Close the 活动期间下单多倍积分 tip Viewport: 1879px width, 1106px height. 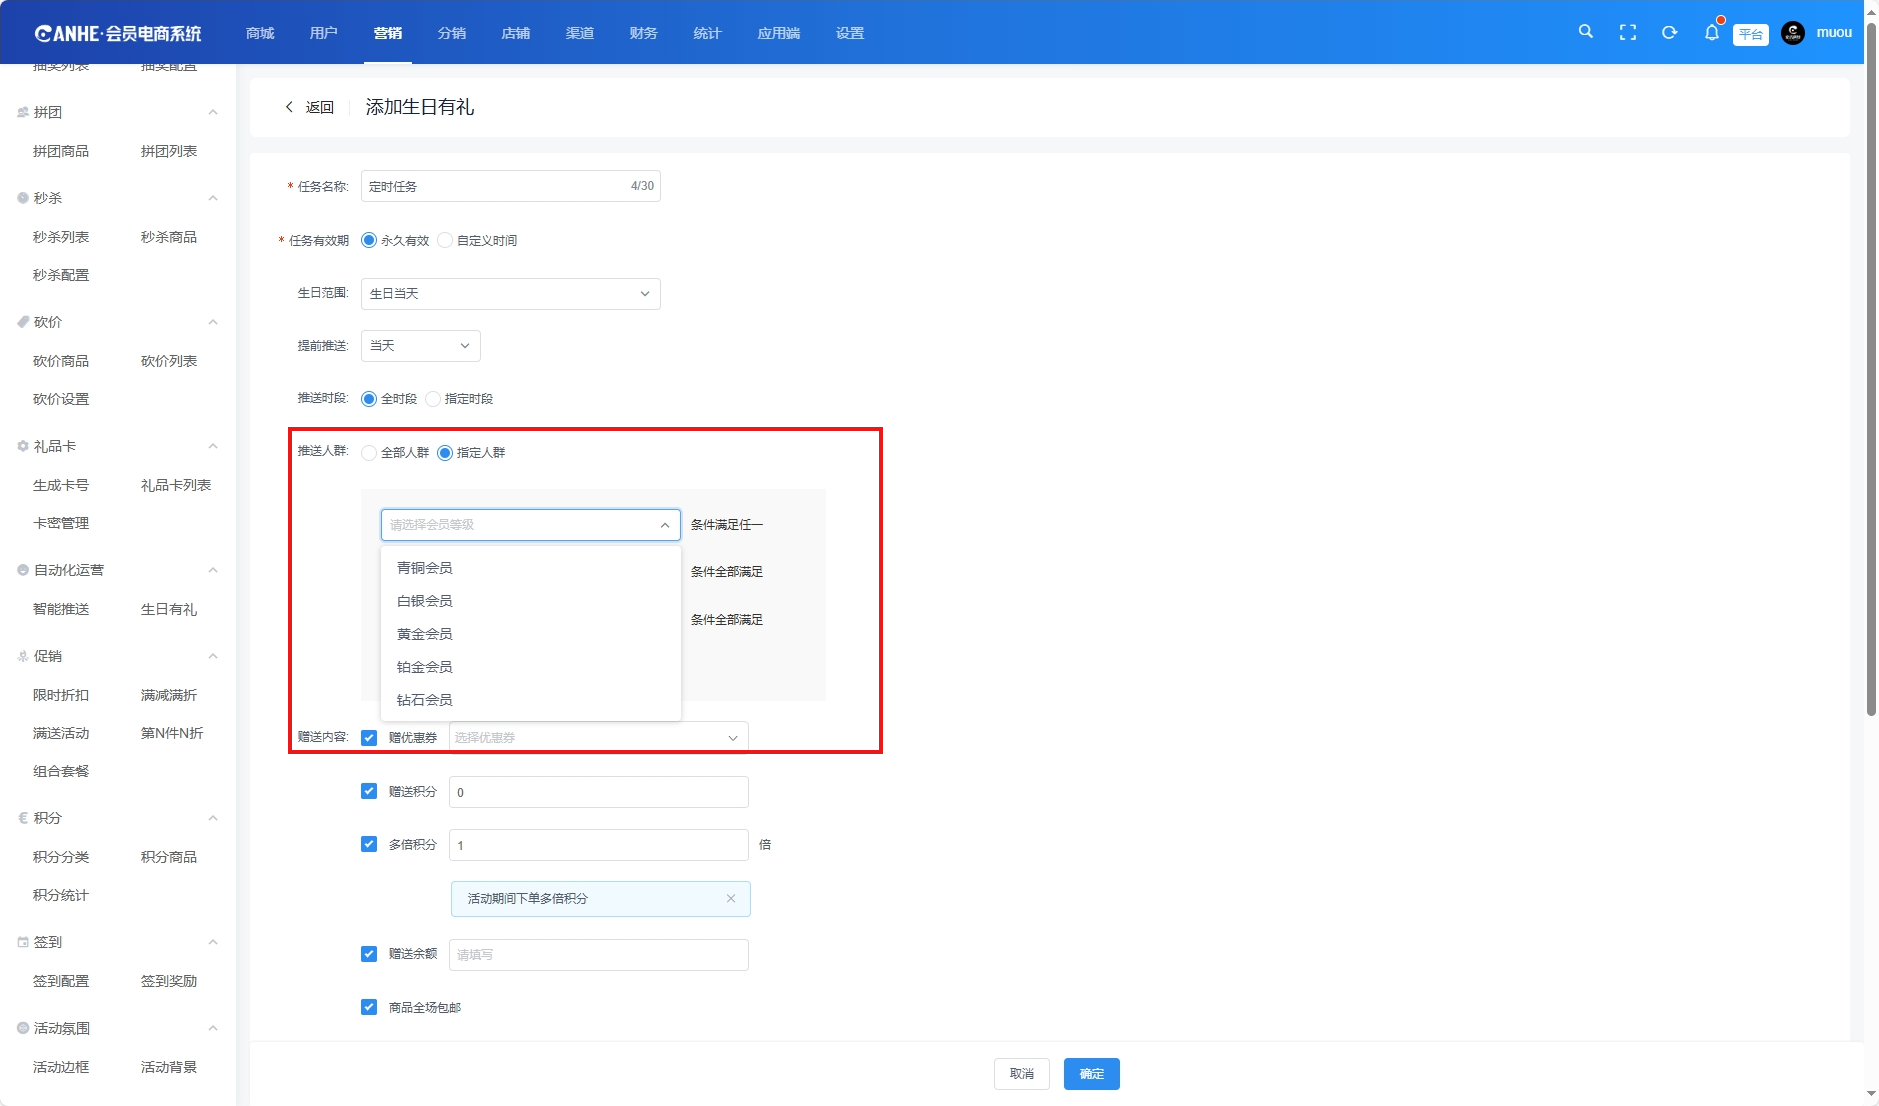[731, 899]
